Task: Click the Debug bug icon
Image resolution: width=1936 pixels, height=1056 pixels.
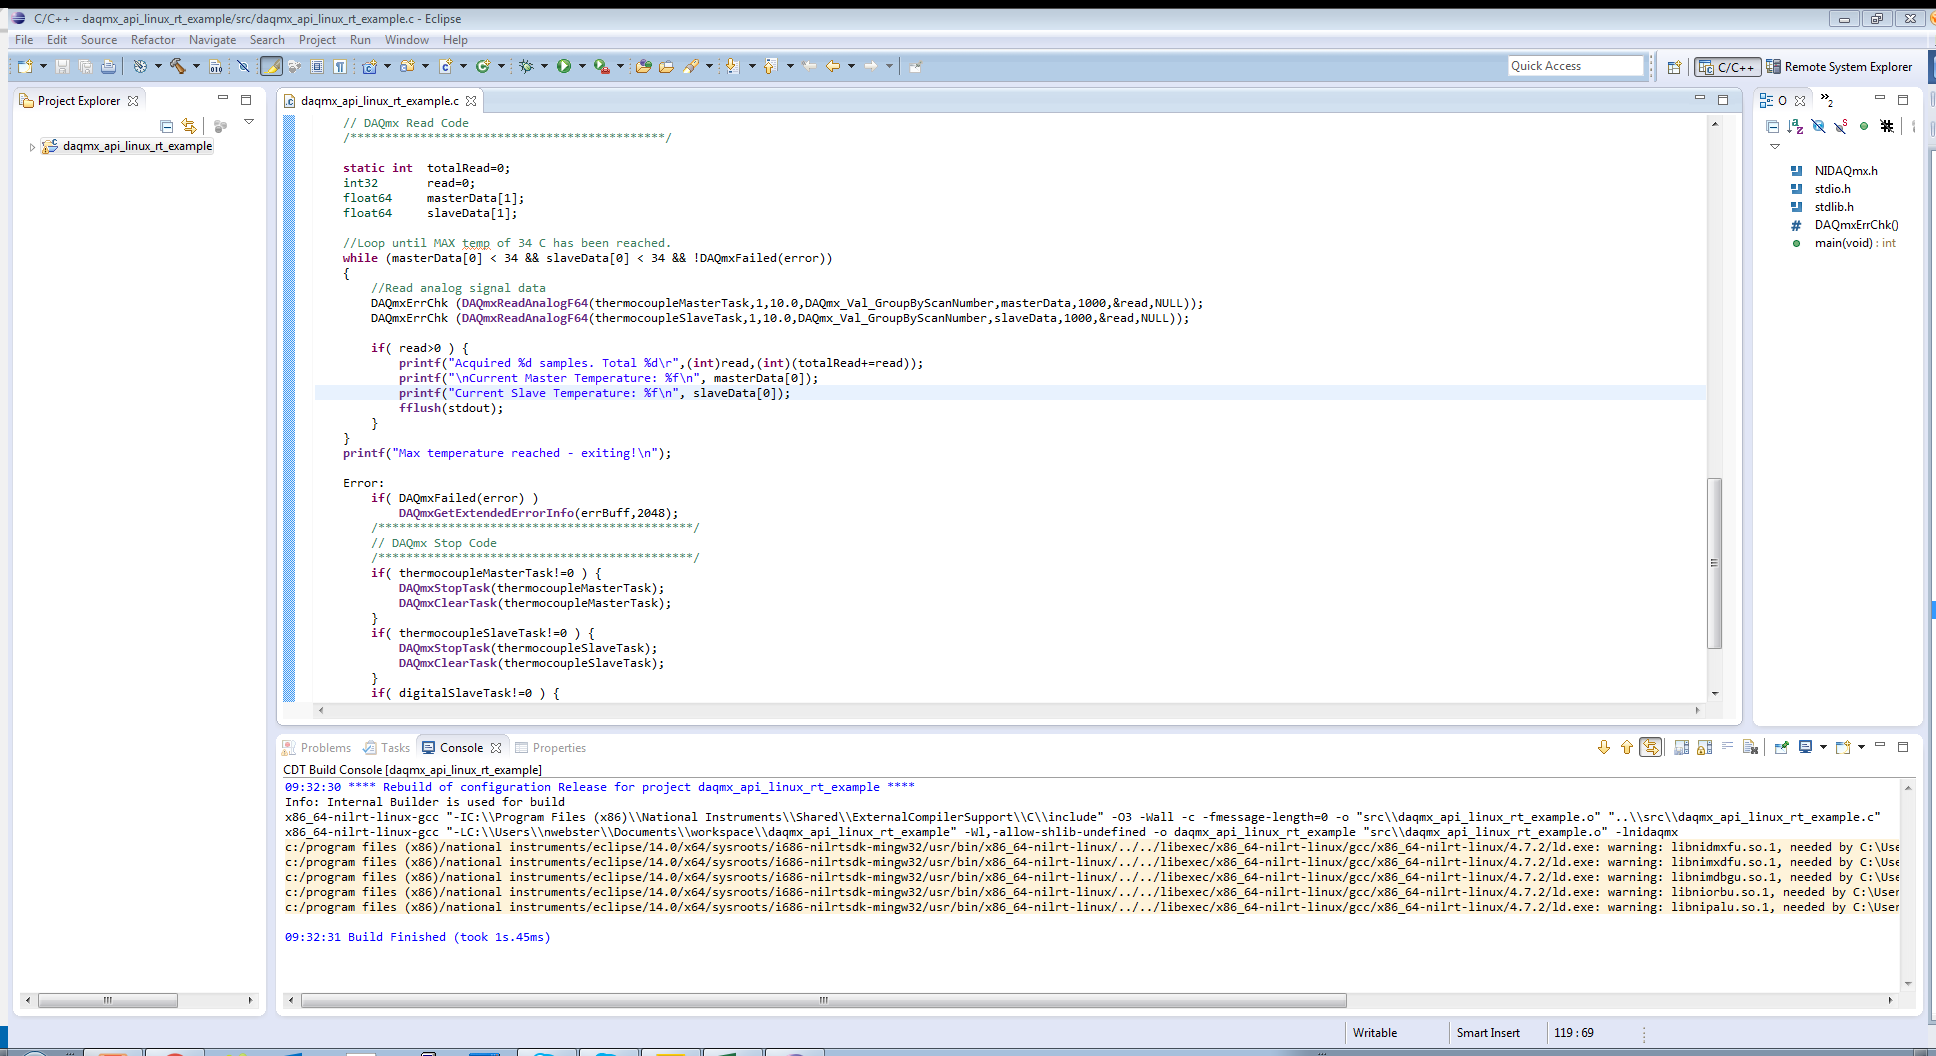Action: click(x=526, y=66)
